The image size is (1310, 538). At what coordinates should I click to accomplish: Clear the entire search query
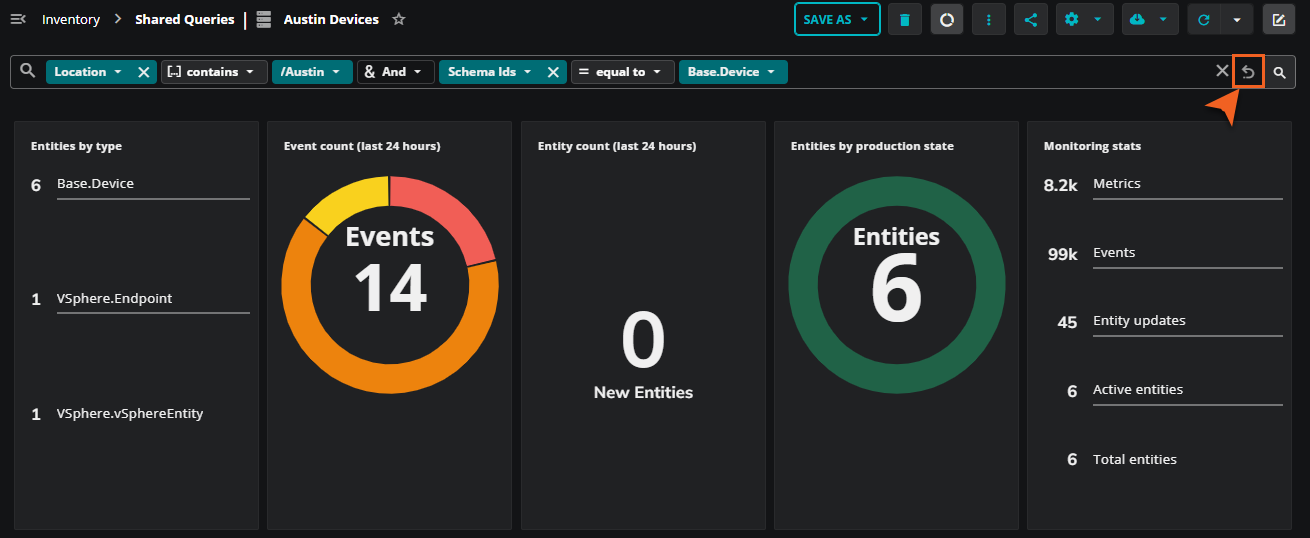pyautogui.click(x=1221, y=71)
